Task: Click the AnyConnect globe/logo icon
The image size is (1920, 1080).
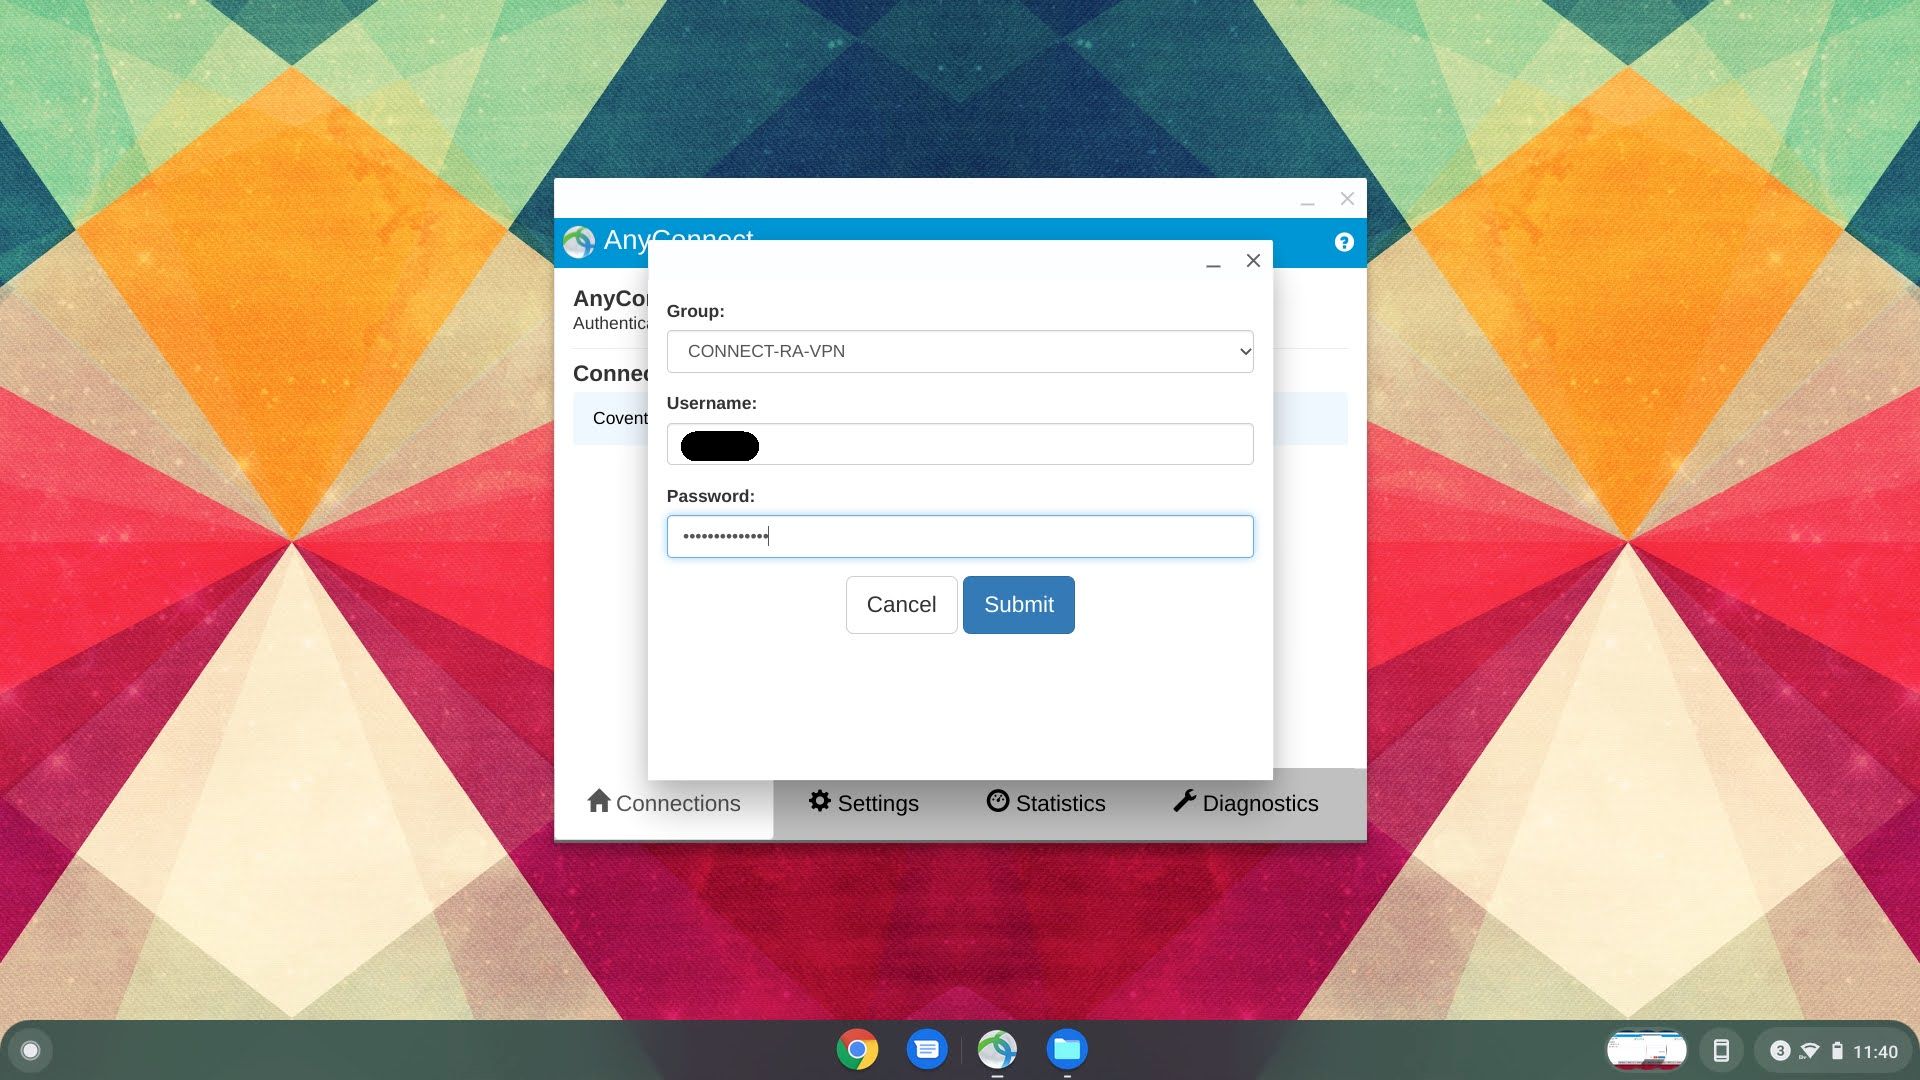Action: pos(580,243)
